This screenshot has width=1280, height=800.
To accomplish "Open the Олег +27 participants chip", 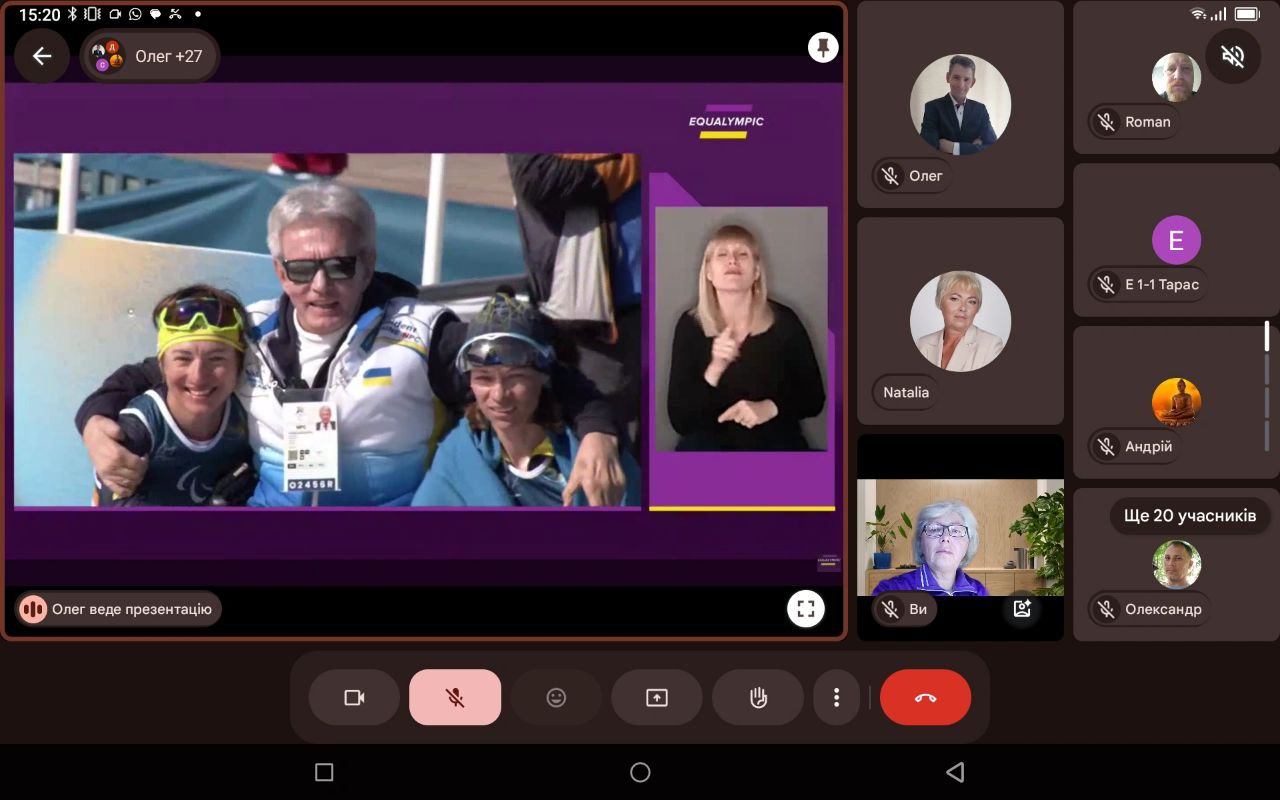I will (x=150, y=56).
